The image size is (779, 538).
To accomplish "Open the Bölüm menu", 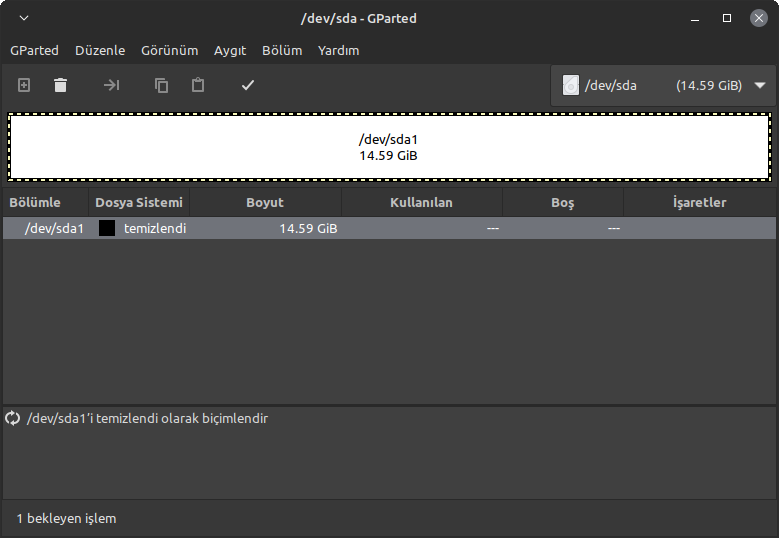I will pyautogui.click(x=282, y=51).
